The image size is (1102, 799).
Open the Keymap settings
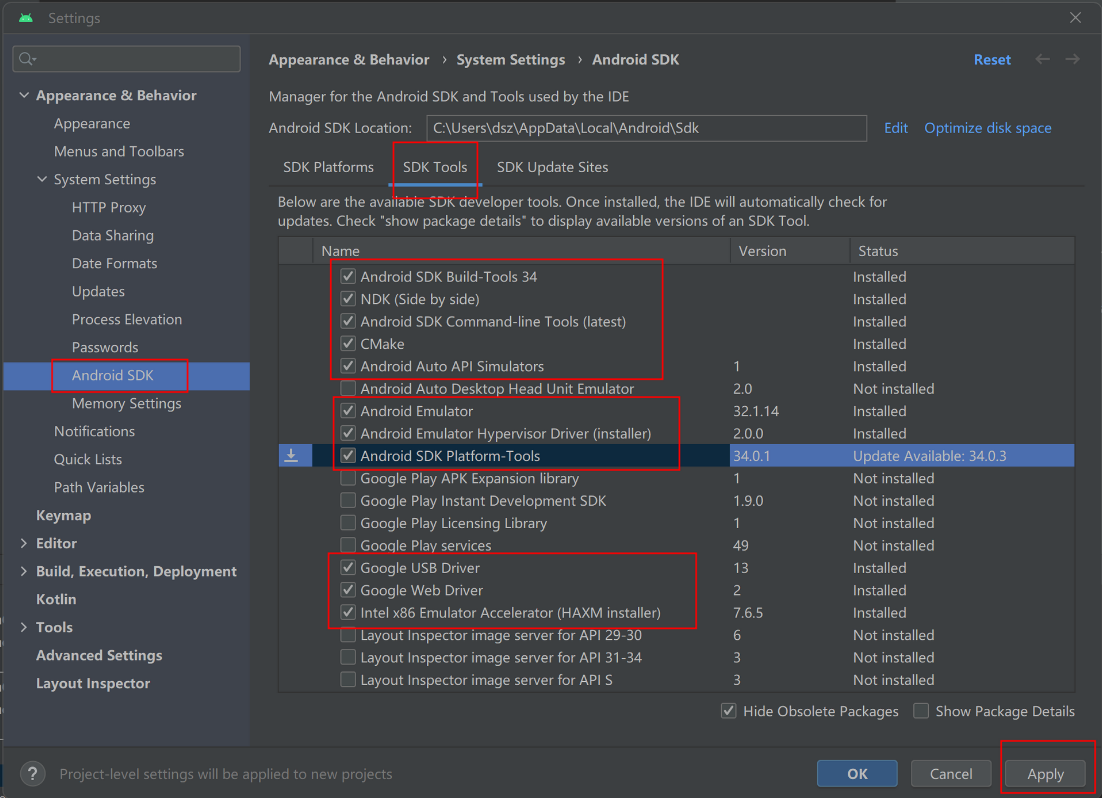[63, 515]
